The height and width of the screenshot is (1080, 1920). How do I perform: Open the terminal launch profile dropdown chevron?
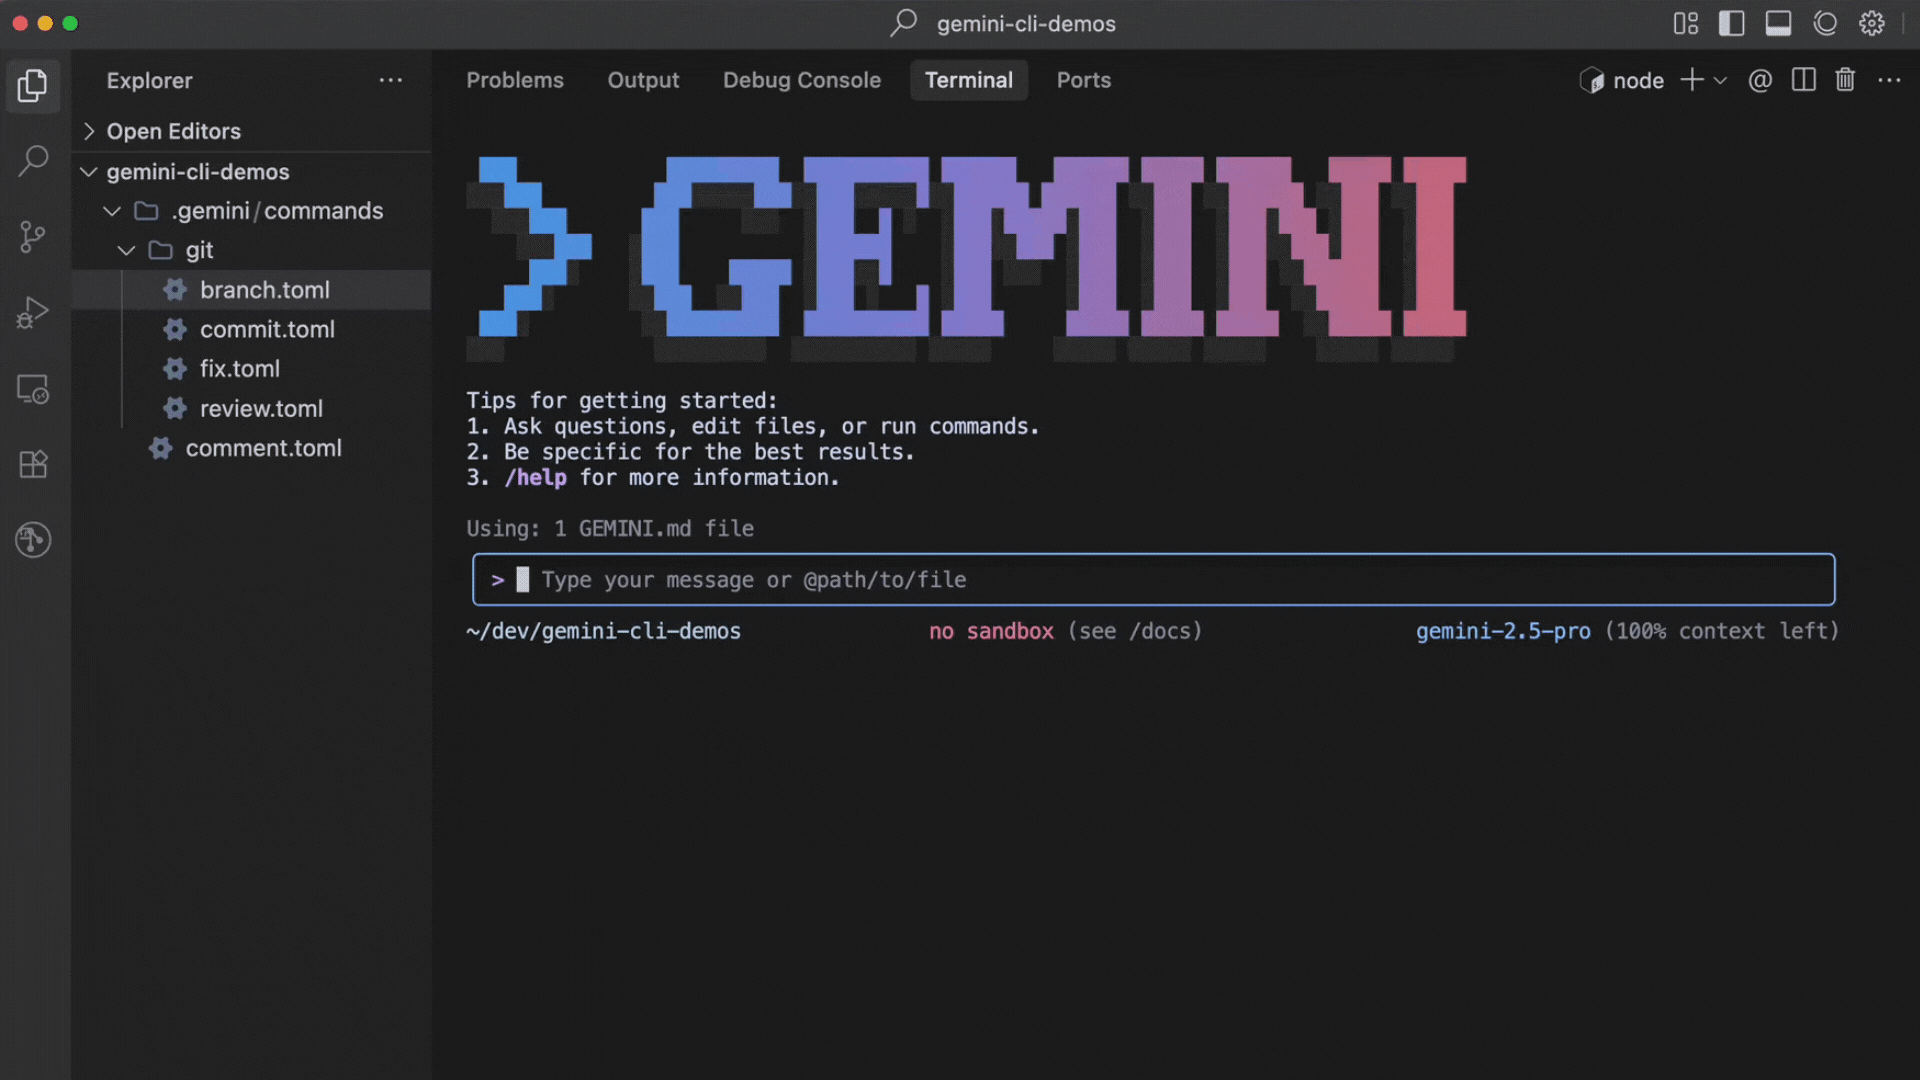point(1720,80)
